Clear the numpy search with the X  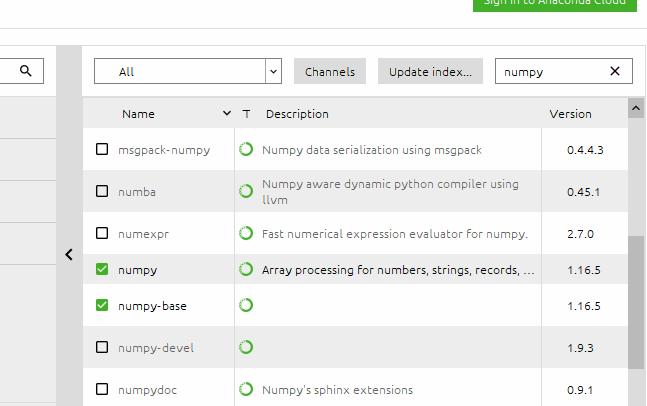click(x=615, y=71)
